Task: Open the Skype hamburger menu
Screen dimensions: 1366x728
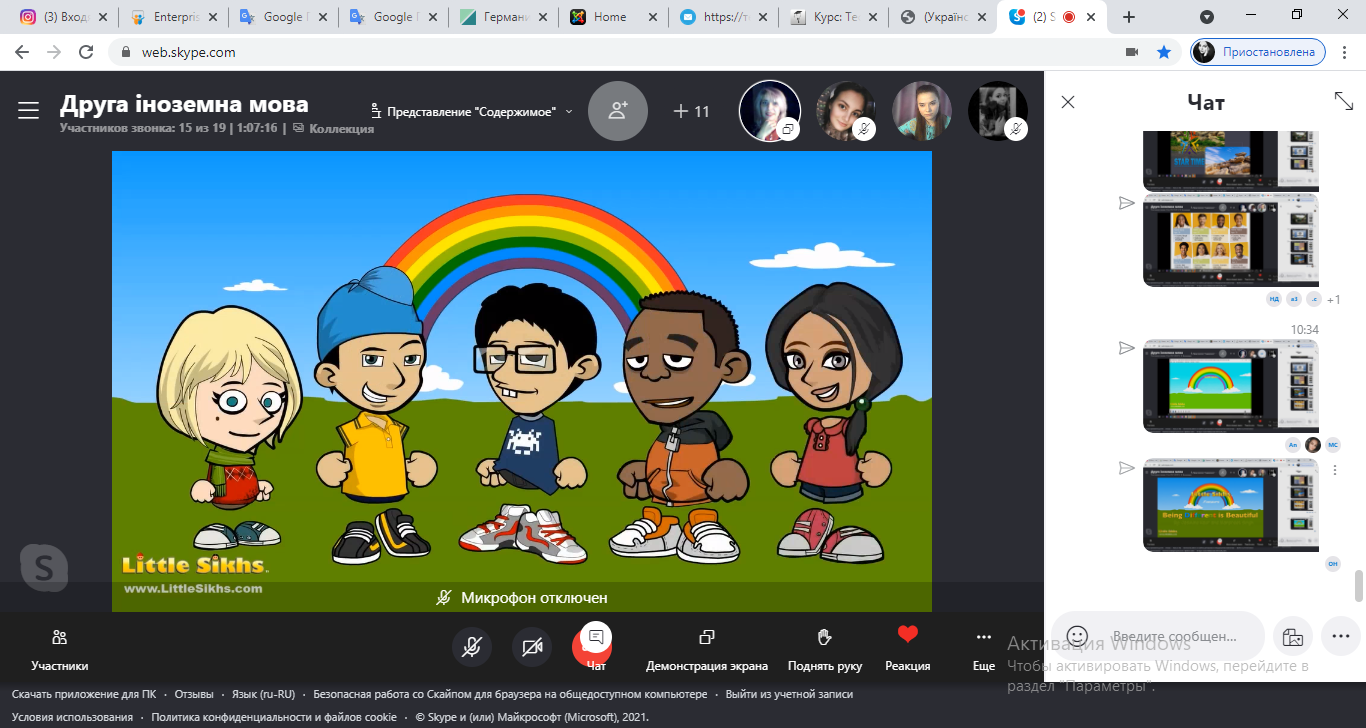Action: tap(28, 111)
